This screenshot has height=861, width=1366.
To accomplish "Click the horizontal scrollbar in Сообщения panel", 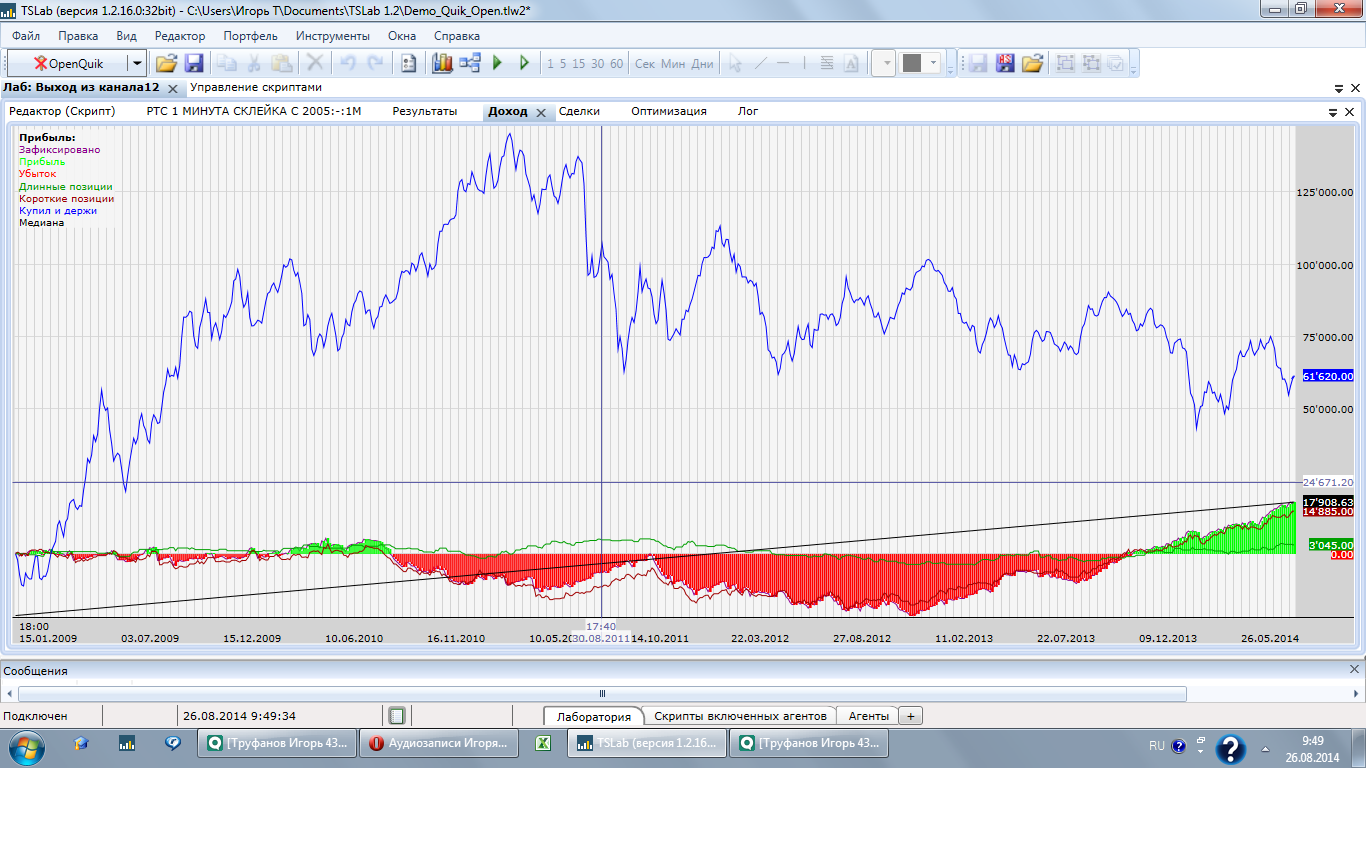I will 602,693.
